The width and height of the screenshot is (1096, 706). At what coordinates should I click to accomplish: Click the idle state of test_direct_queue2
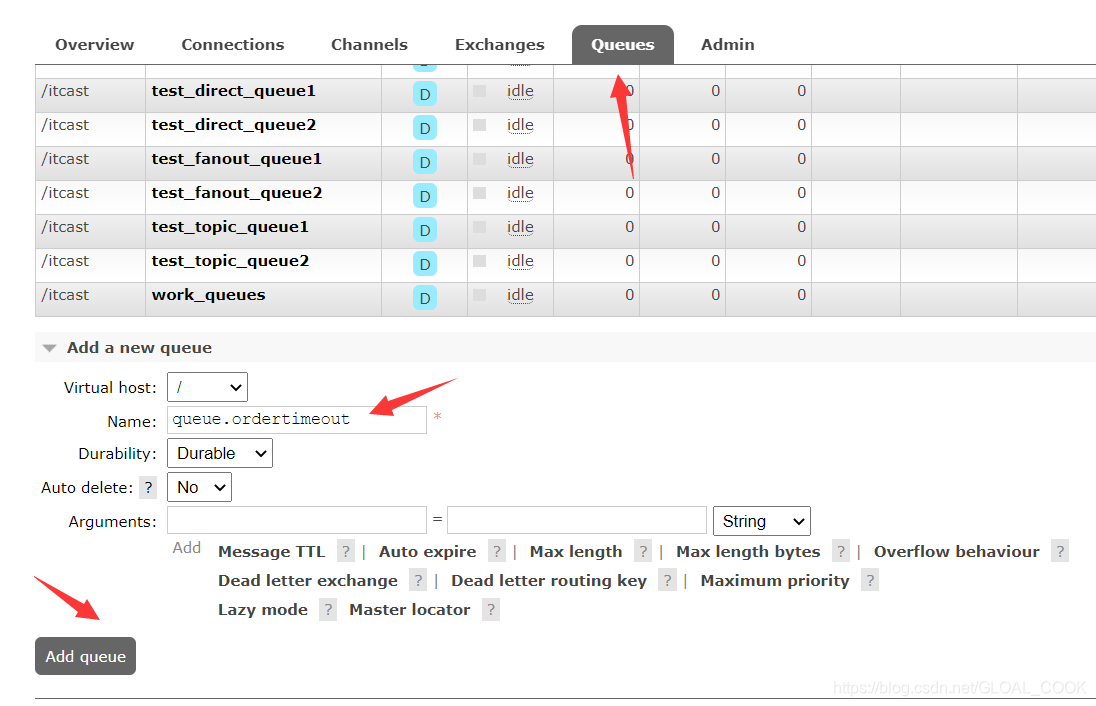tap(520, 125)
